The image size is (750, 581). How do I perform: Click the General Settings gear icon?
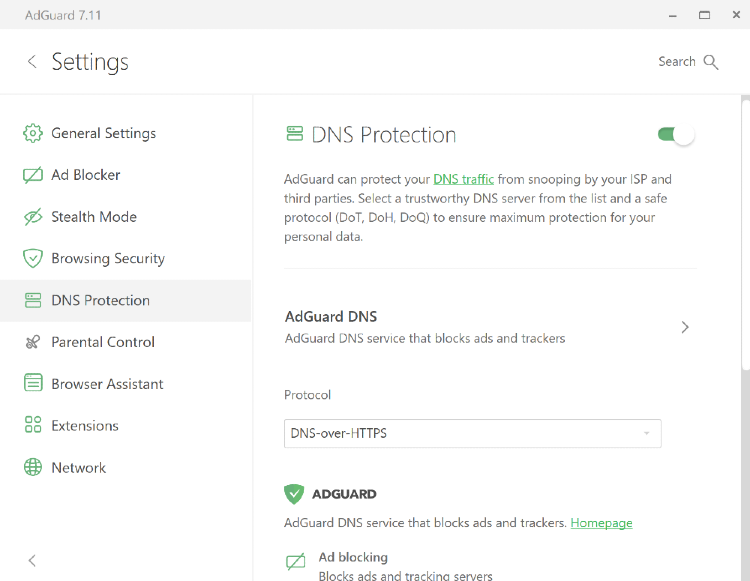click(x=33, y=133)
